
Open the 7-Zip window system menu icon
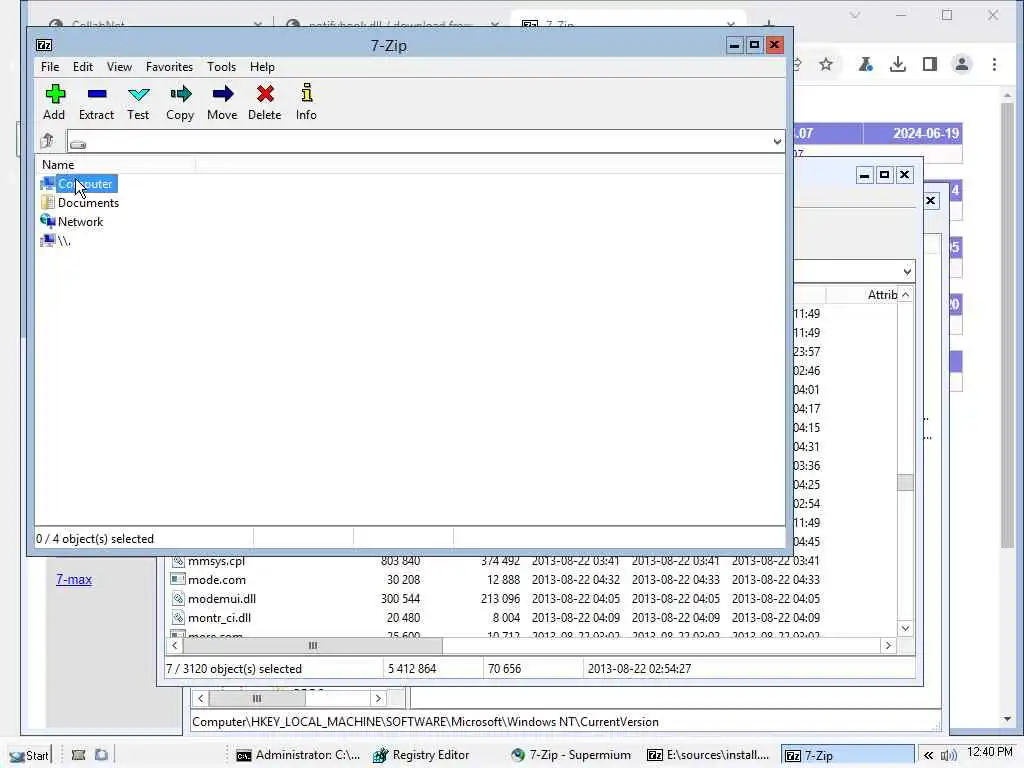click(x=44, y=45)
